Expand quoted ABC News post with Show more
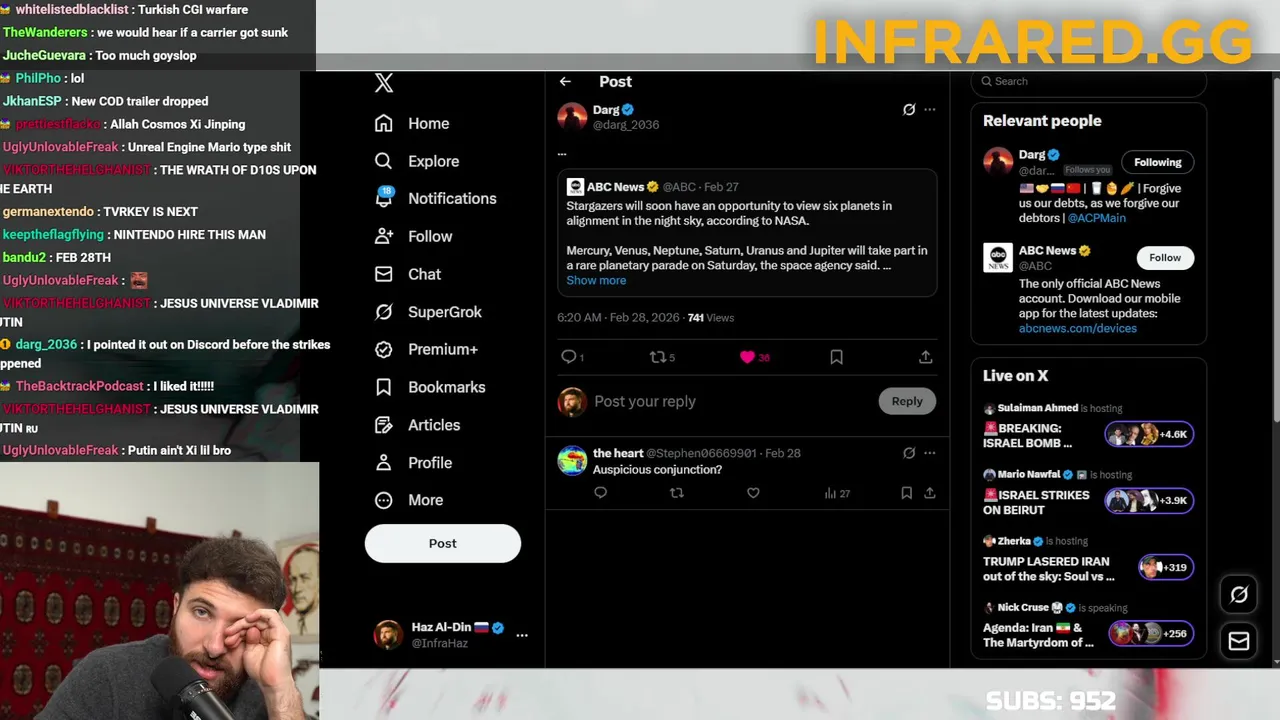The image size is (1280, 720). click(x=596, y=280)
